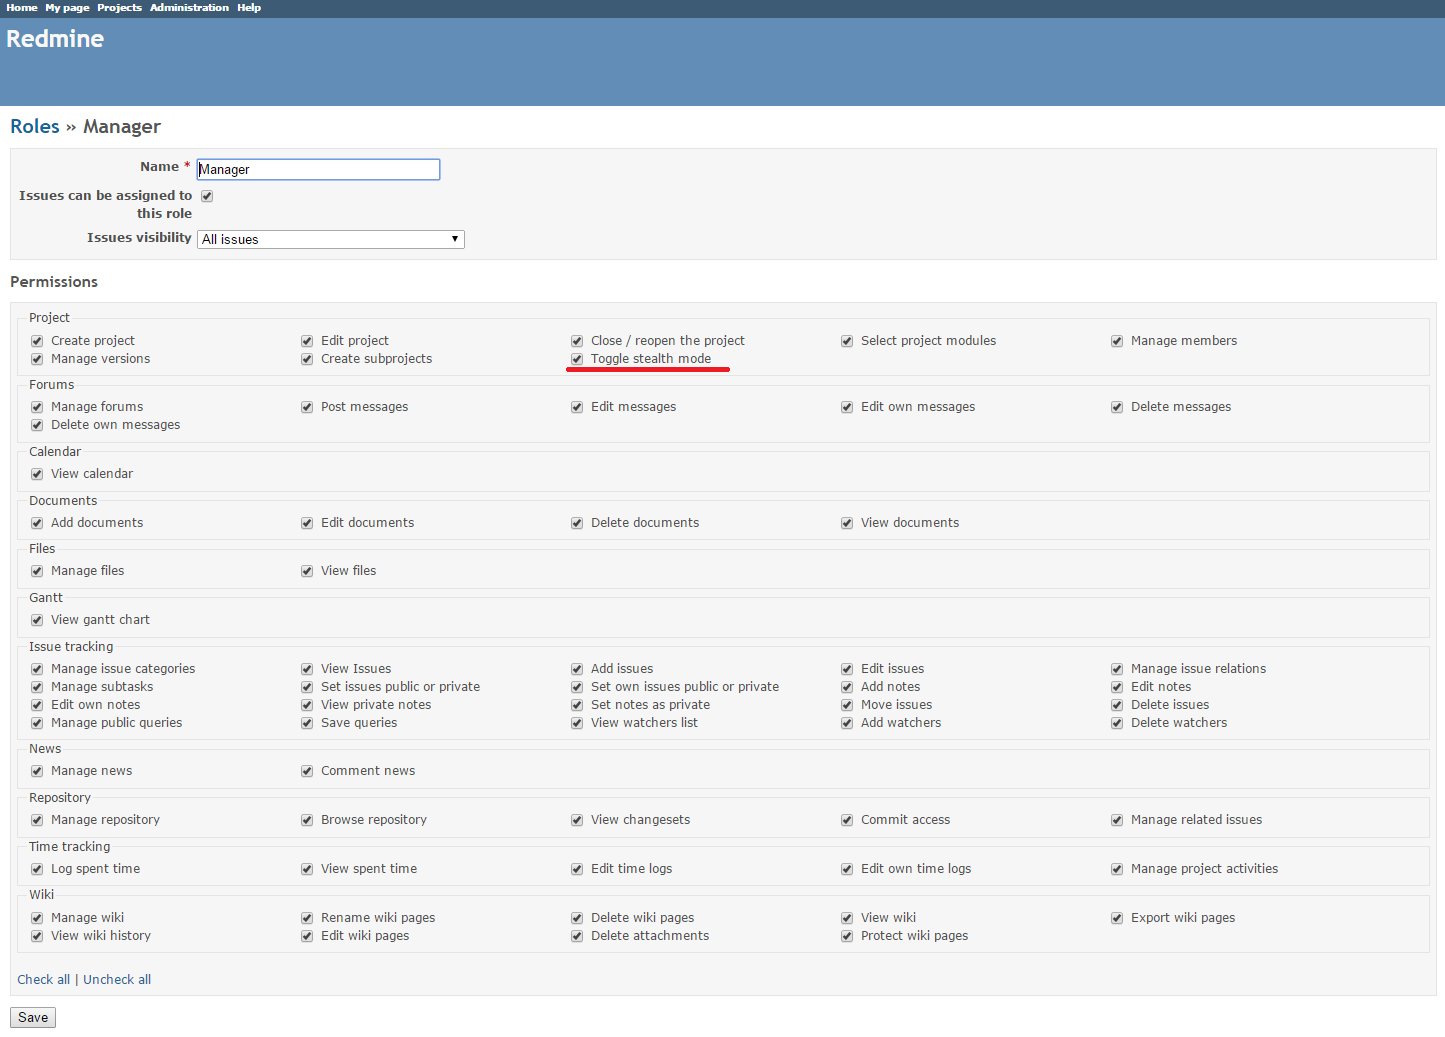Open the Administration menu

[189, 7]
